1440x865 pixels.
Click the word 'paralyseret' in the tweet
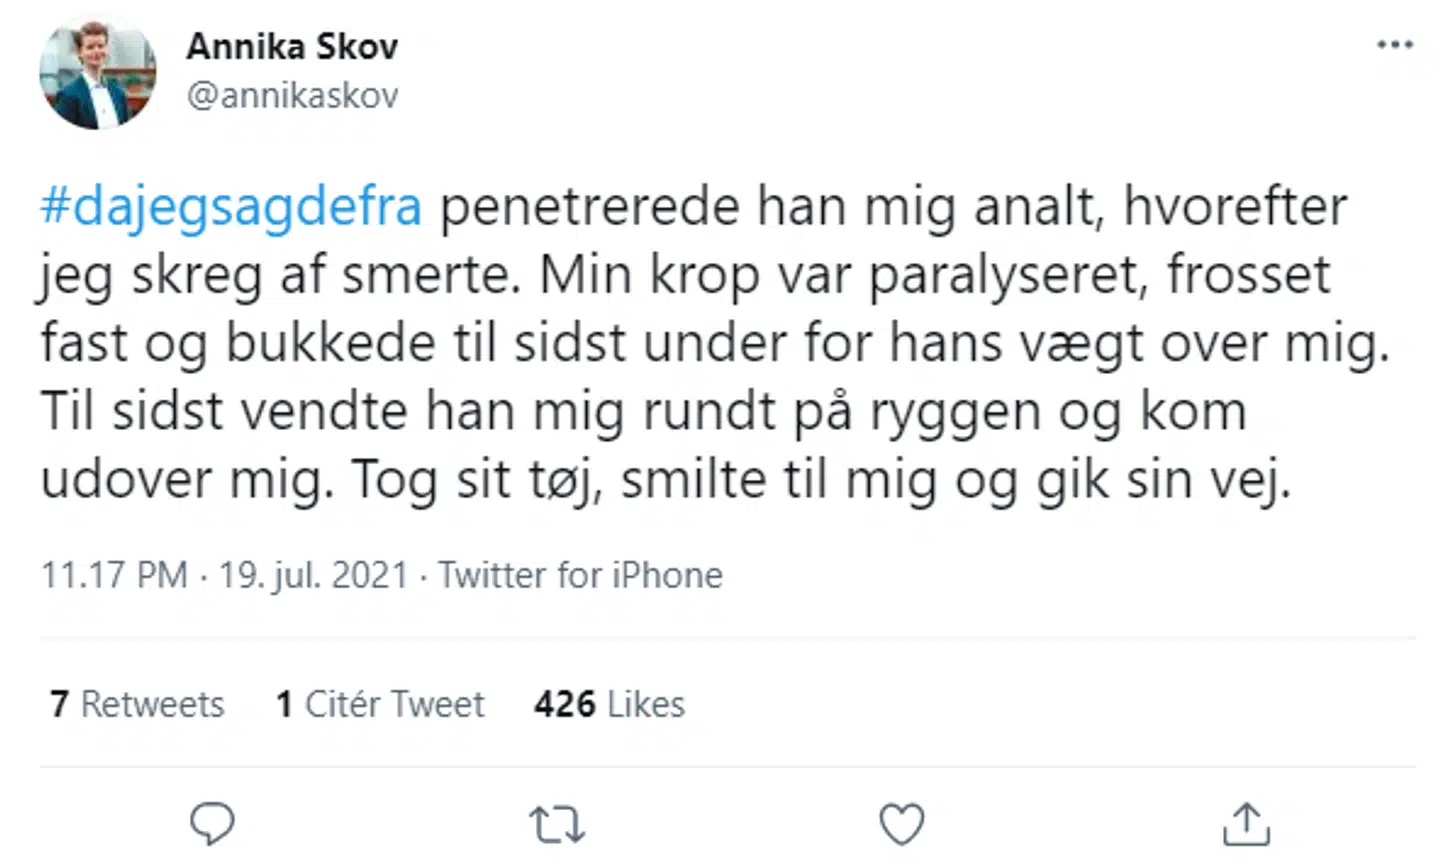[x=1006, y=276]
